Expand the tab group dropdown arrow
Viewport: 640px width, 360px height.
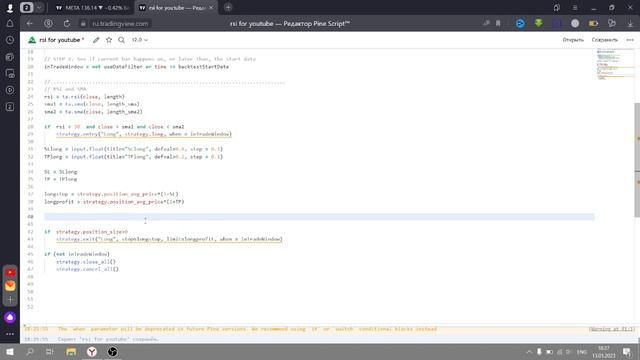point(39,7)
